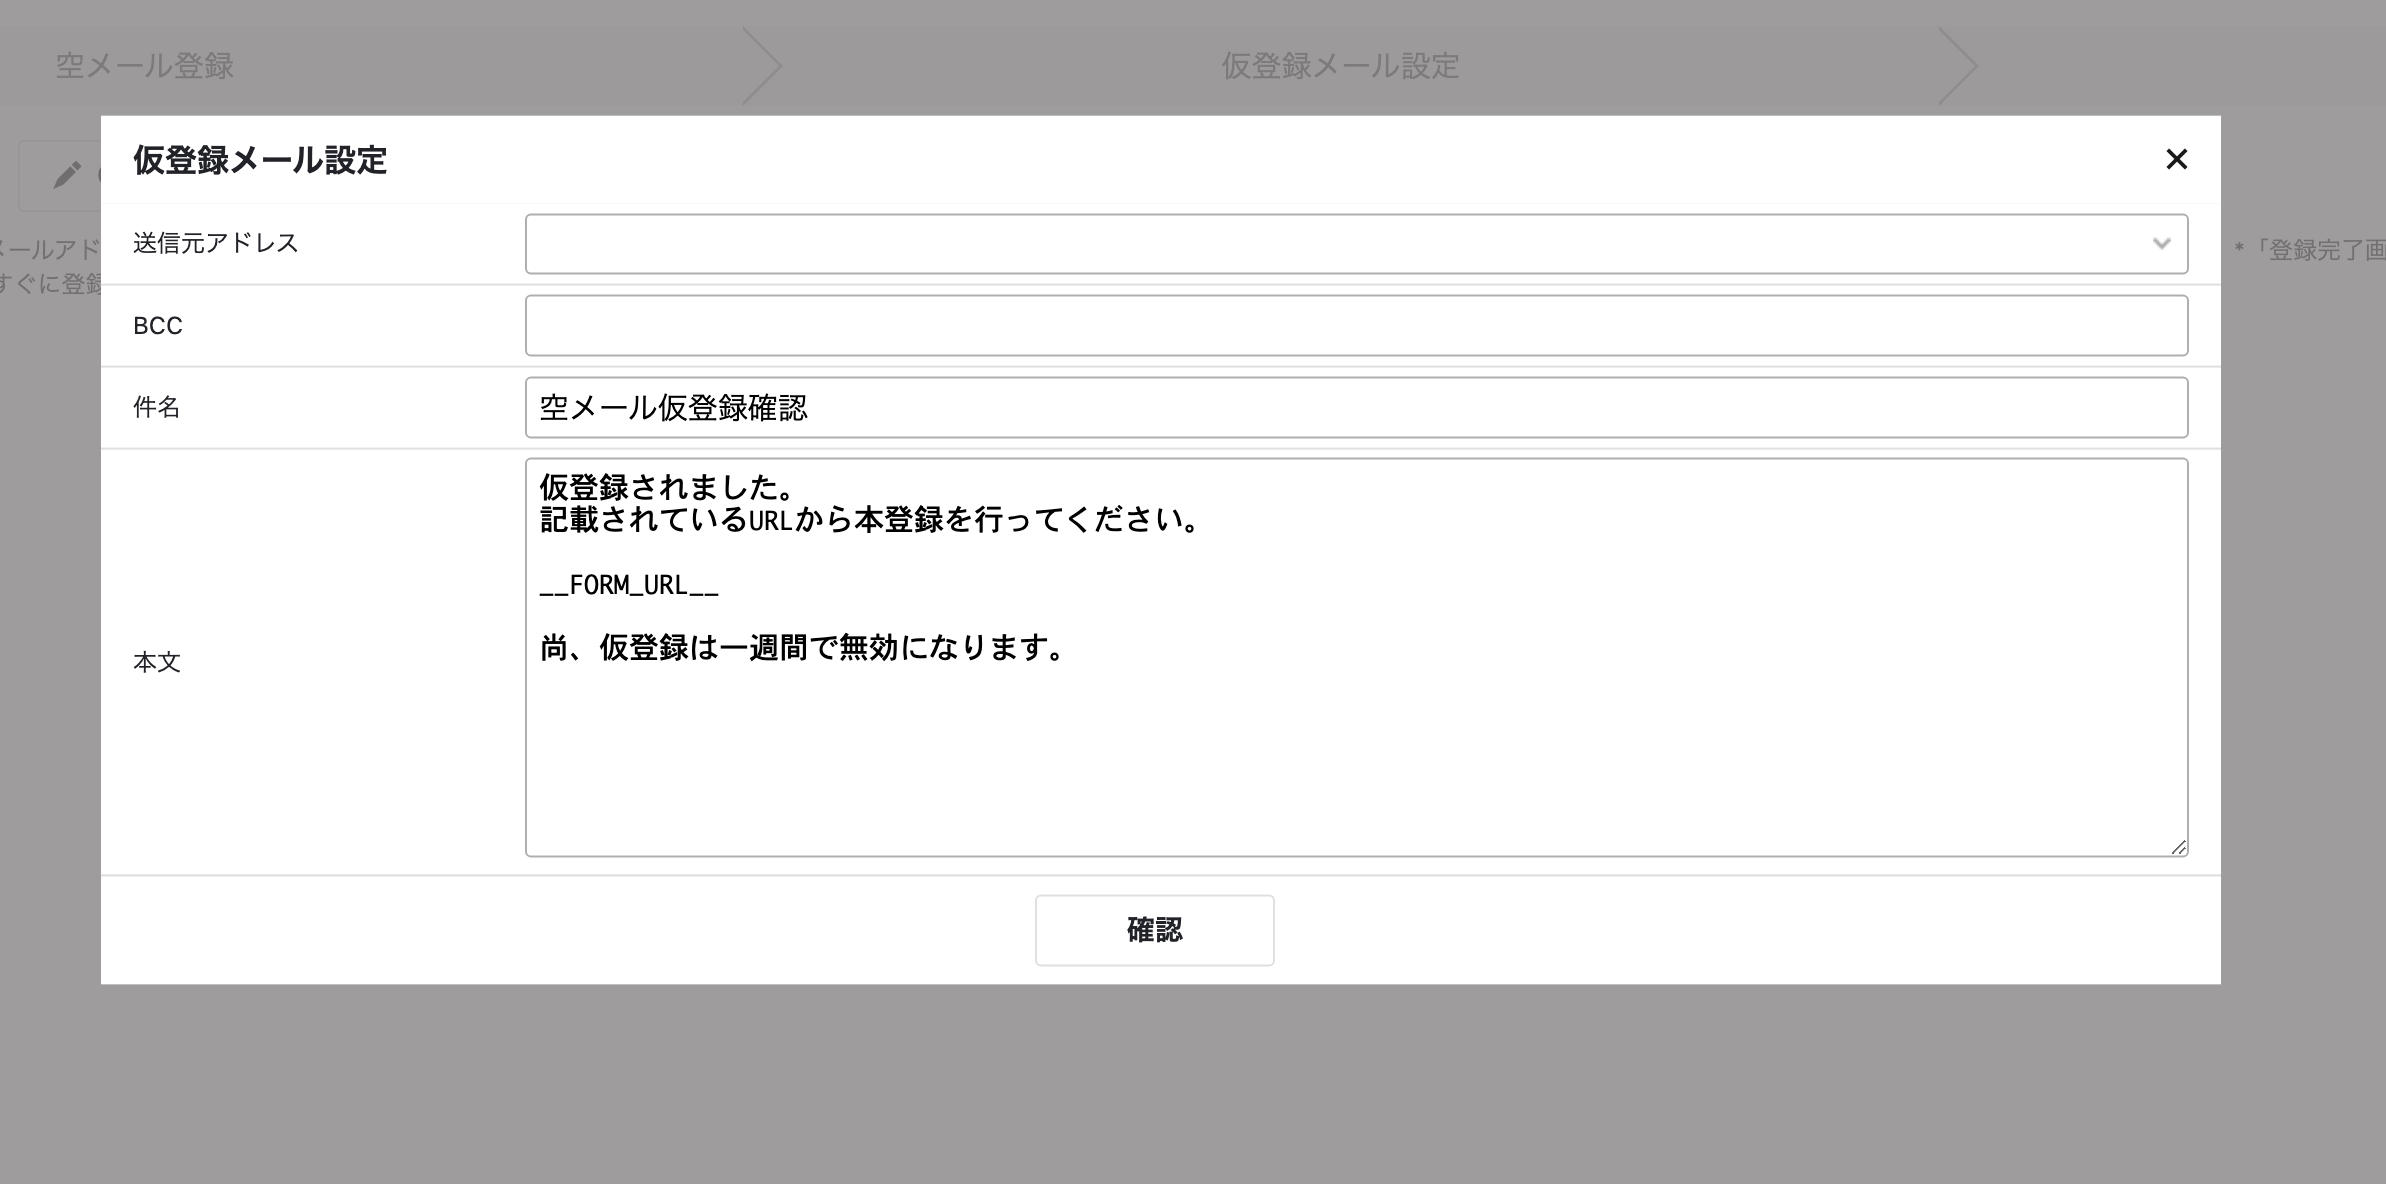Close the 仮登録メール設定 dialog
2386x1184 pixels.
point(2176,159)
